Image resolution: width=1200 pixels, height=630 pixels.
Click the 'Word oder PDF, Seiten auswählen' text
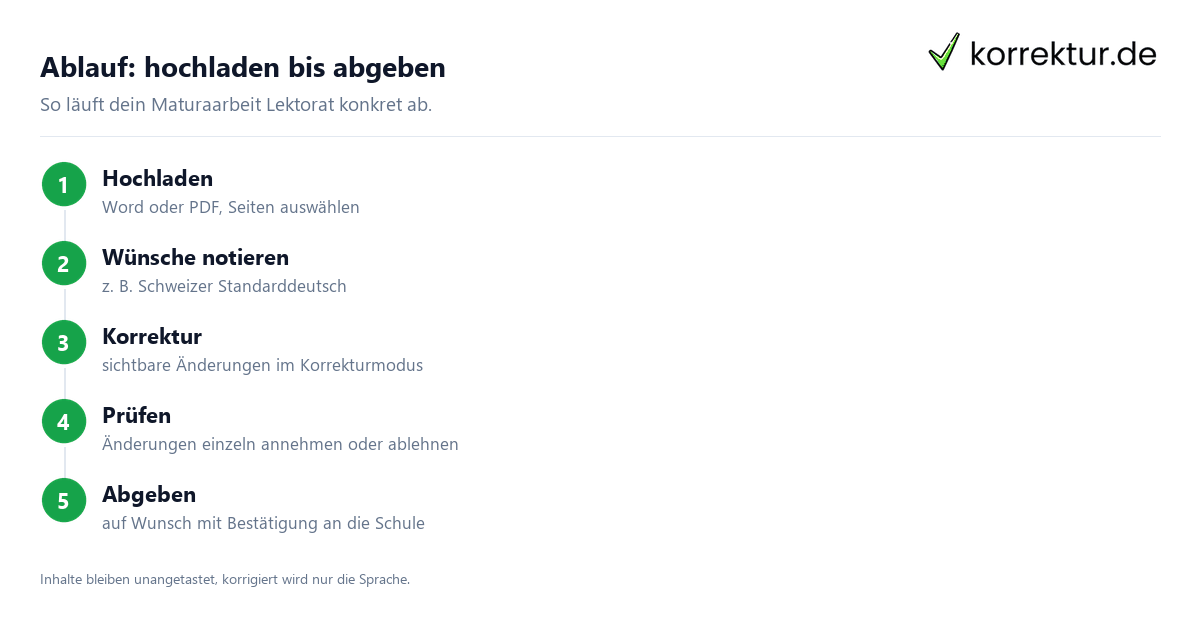coord(231,208)
